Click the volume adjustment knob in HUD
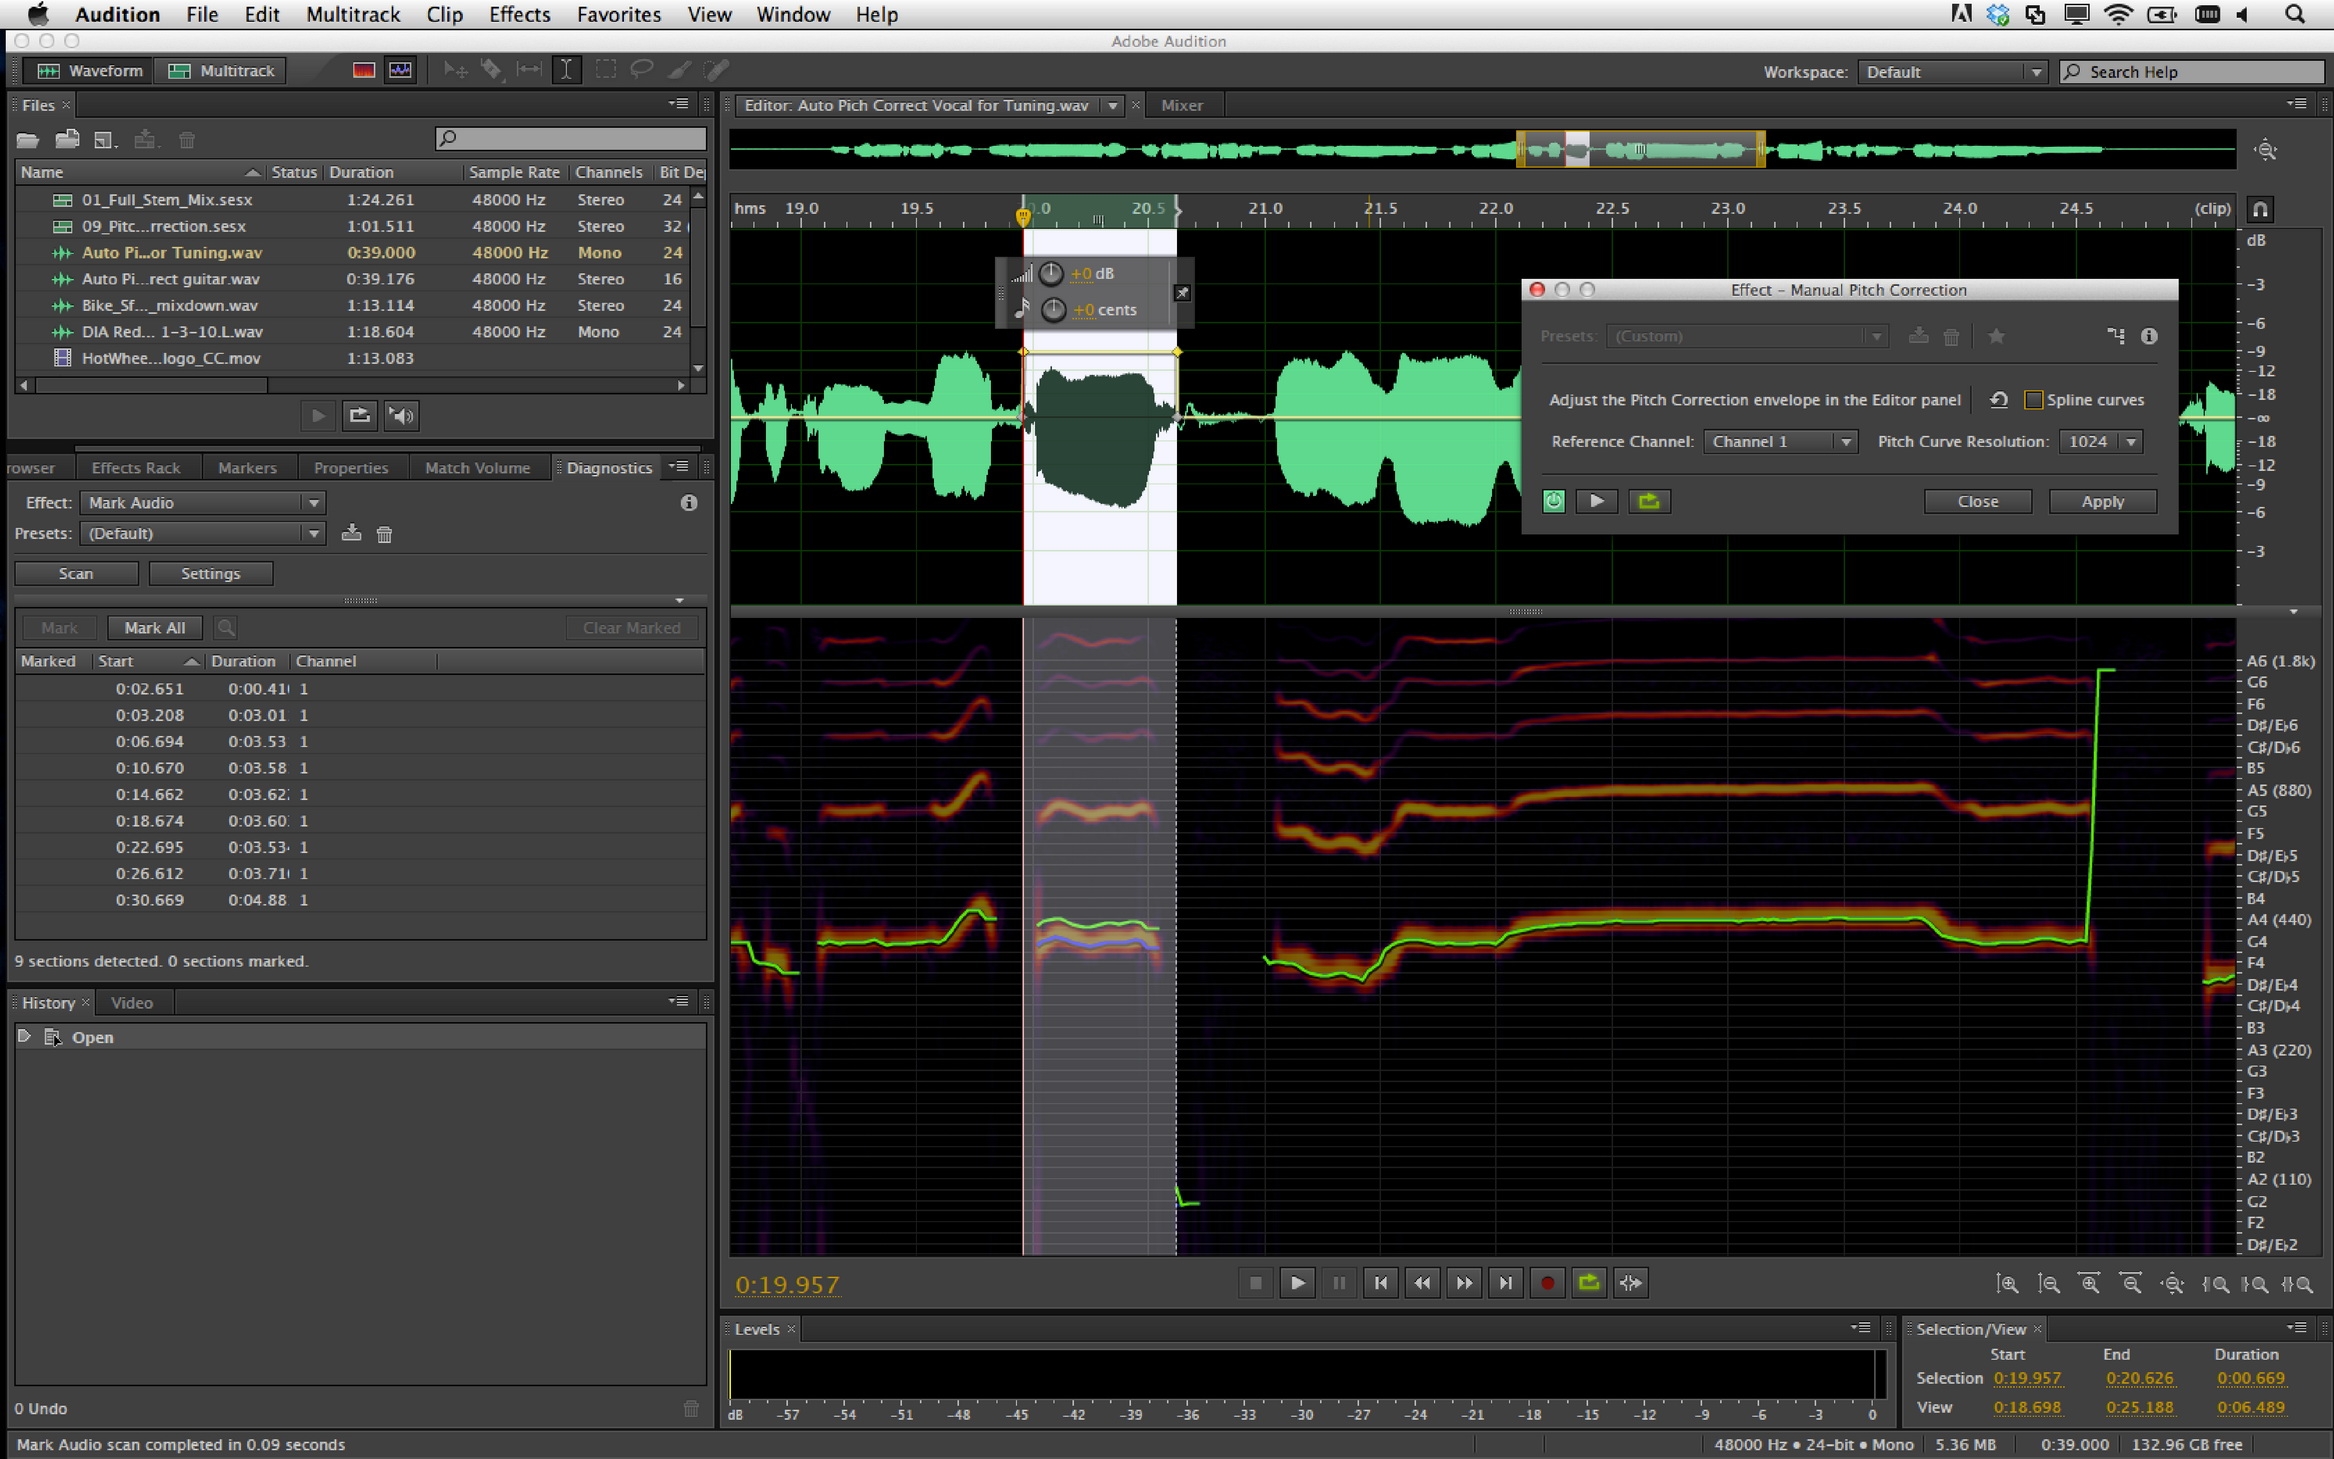 (x=1051, y=274)
